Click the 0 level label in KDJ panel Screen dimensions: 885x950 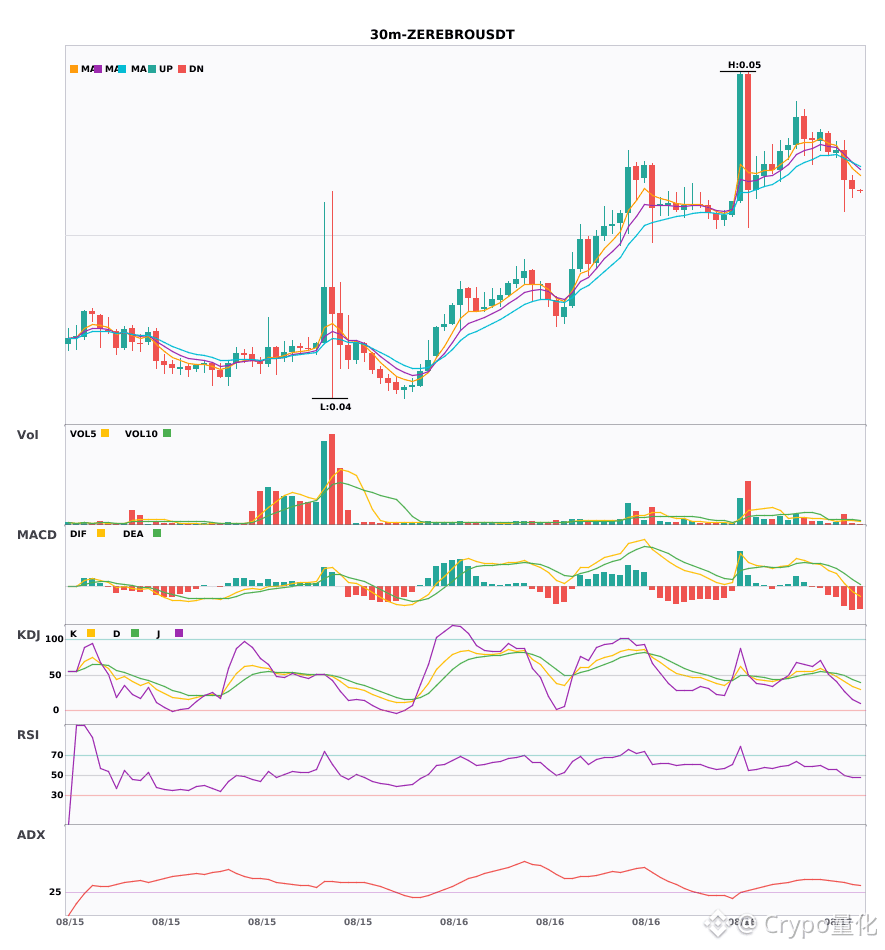[x=56, y=710]
